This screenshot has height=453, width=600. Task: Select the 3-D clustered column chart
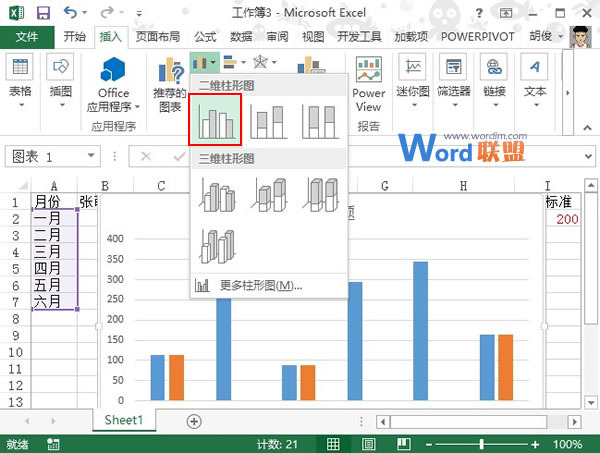[x=217, y=194]
